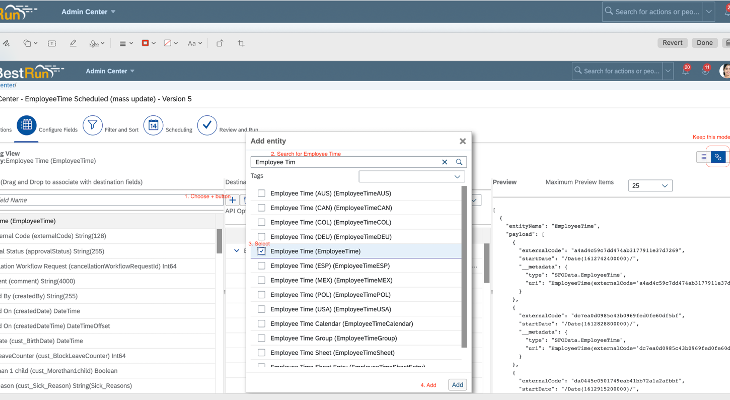This screenshot has height=400, width=730.
Task: Expand the top search box dropdown arrow
Action: click(709, 12)
